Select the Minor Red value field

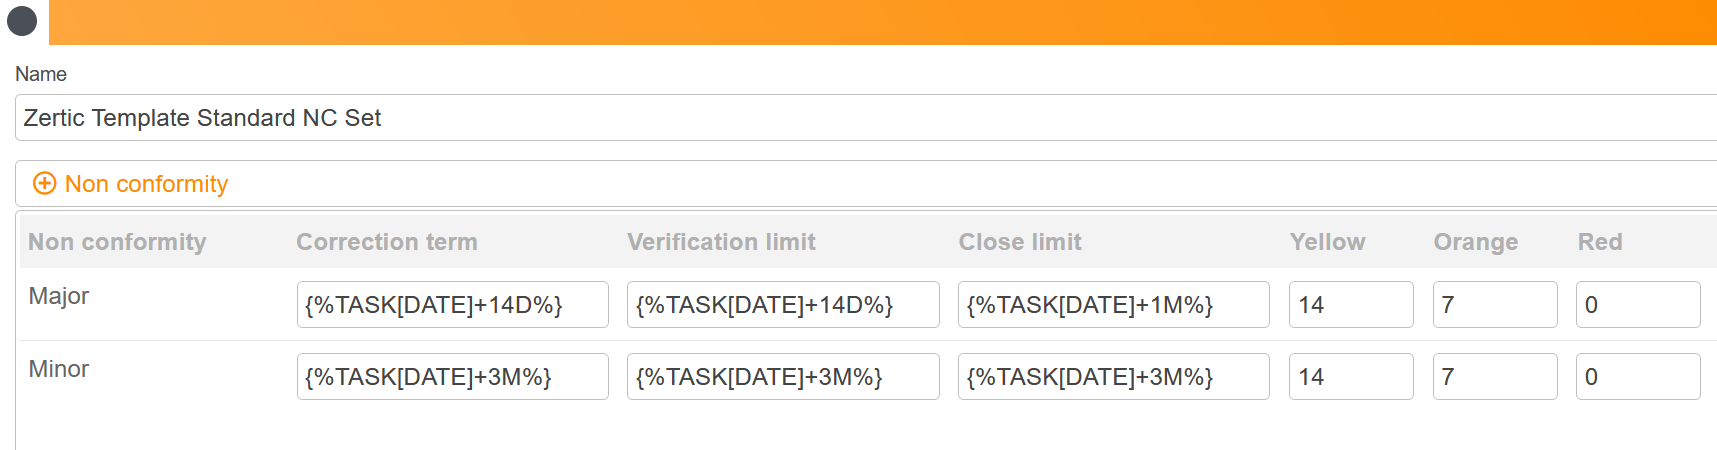[x=1637, y=377]
